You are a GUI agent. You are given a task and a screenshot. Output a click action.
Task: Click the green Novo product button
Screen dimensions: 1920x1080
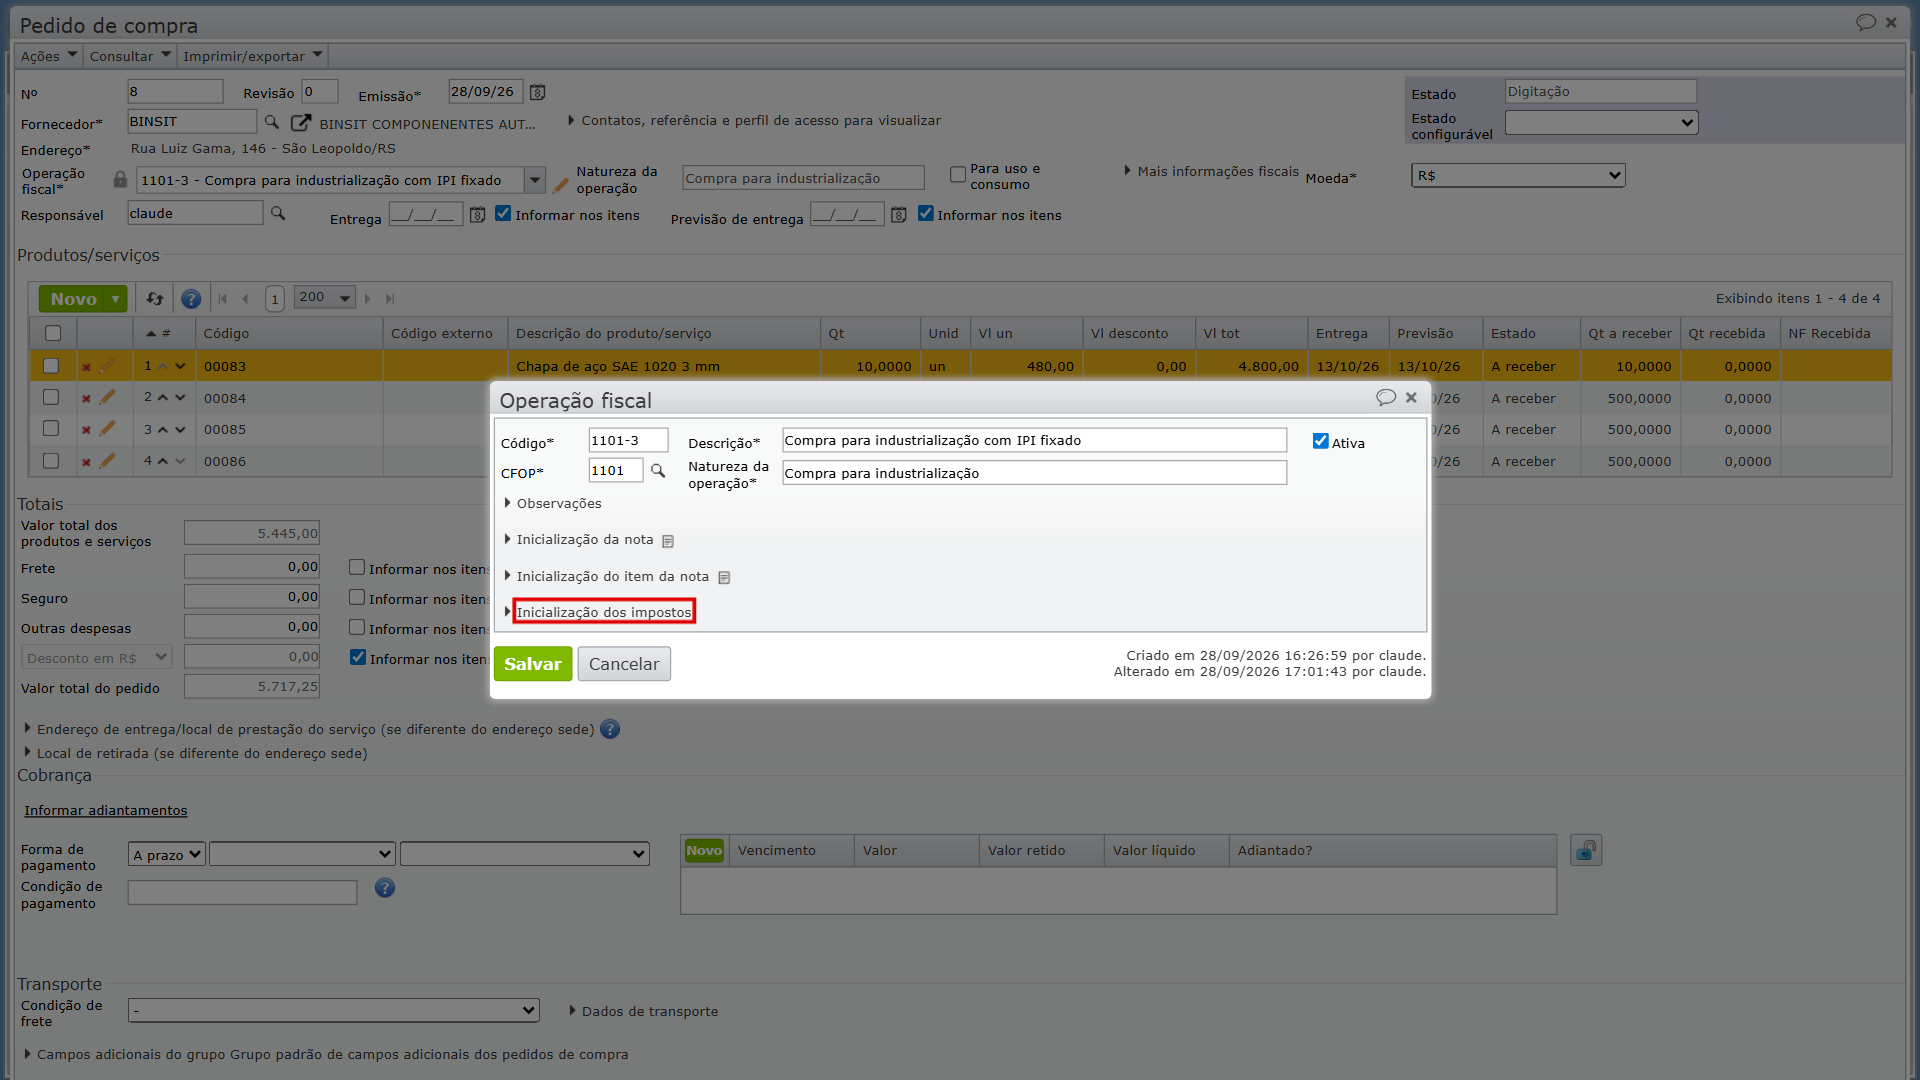[x=74, y=299]
